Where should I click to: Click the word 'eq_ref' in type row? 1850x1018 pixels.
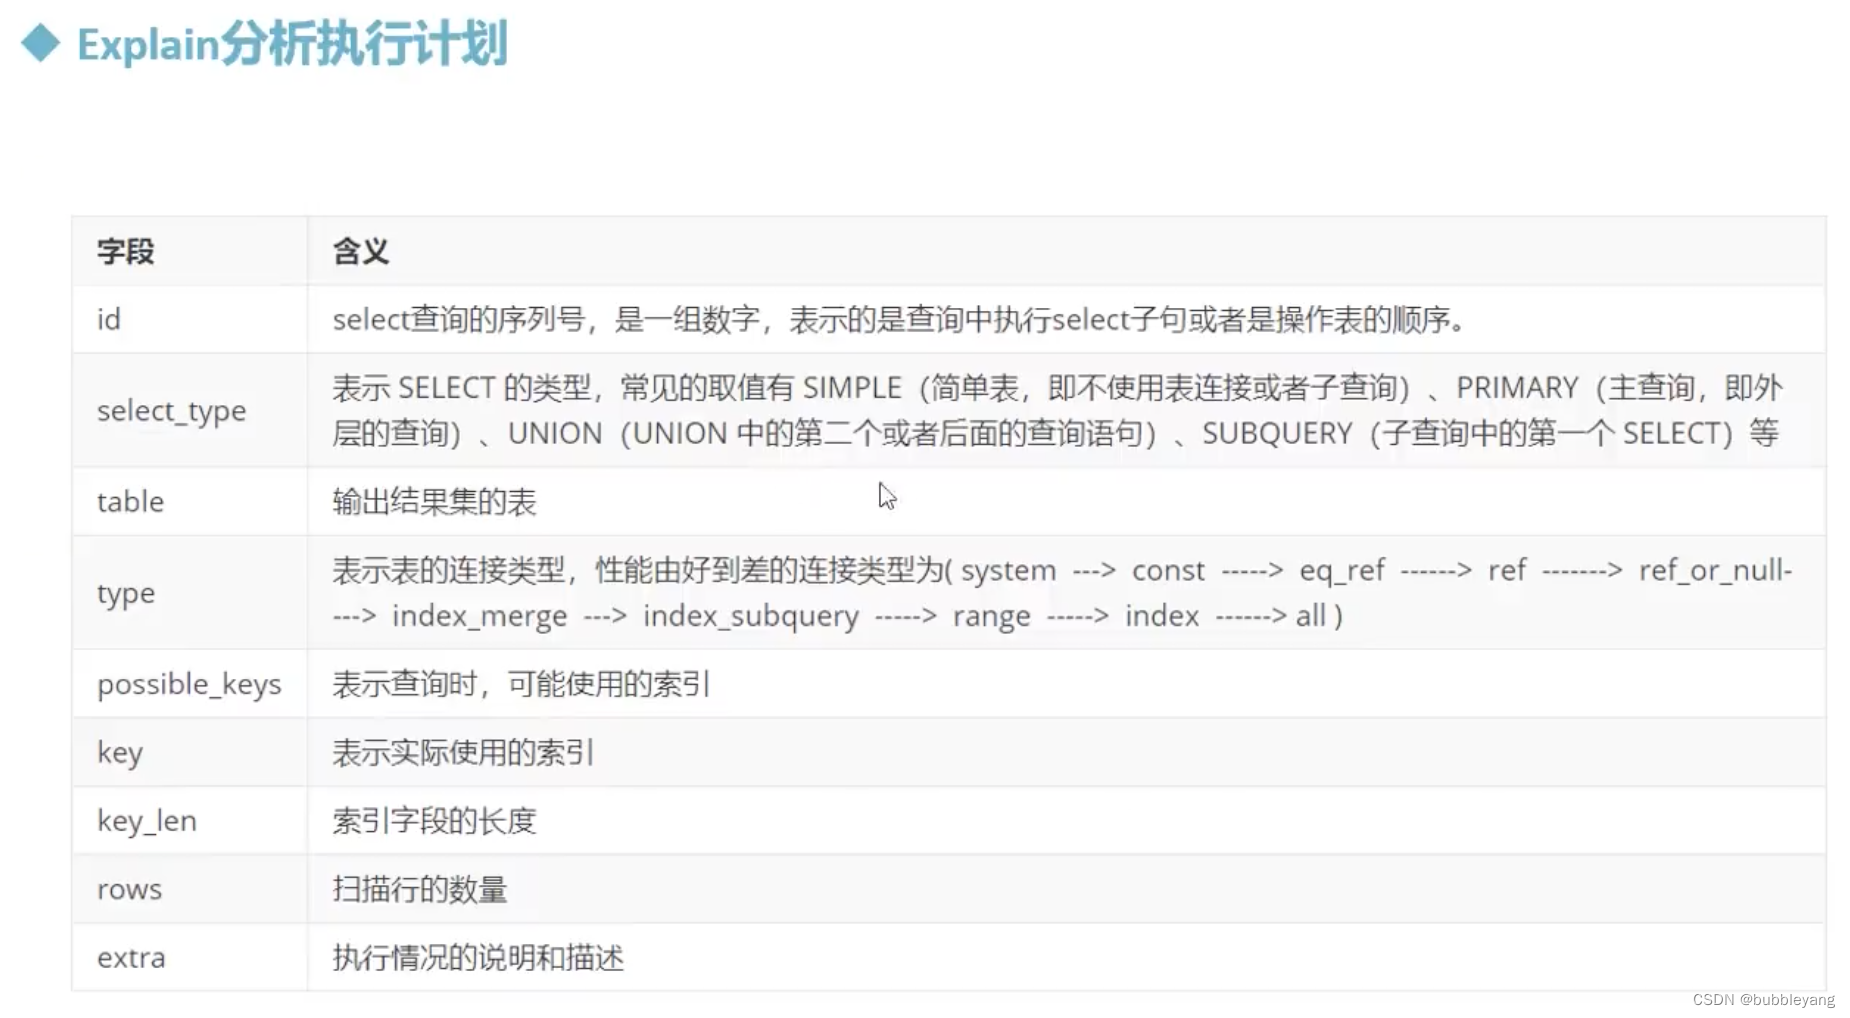(x=1342, y=570)
